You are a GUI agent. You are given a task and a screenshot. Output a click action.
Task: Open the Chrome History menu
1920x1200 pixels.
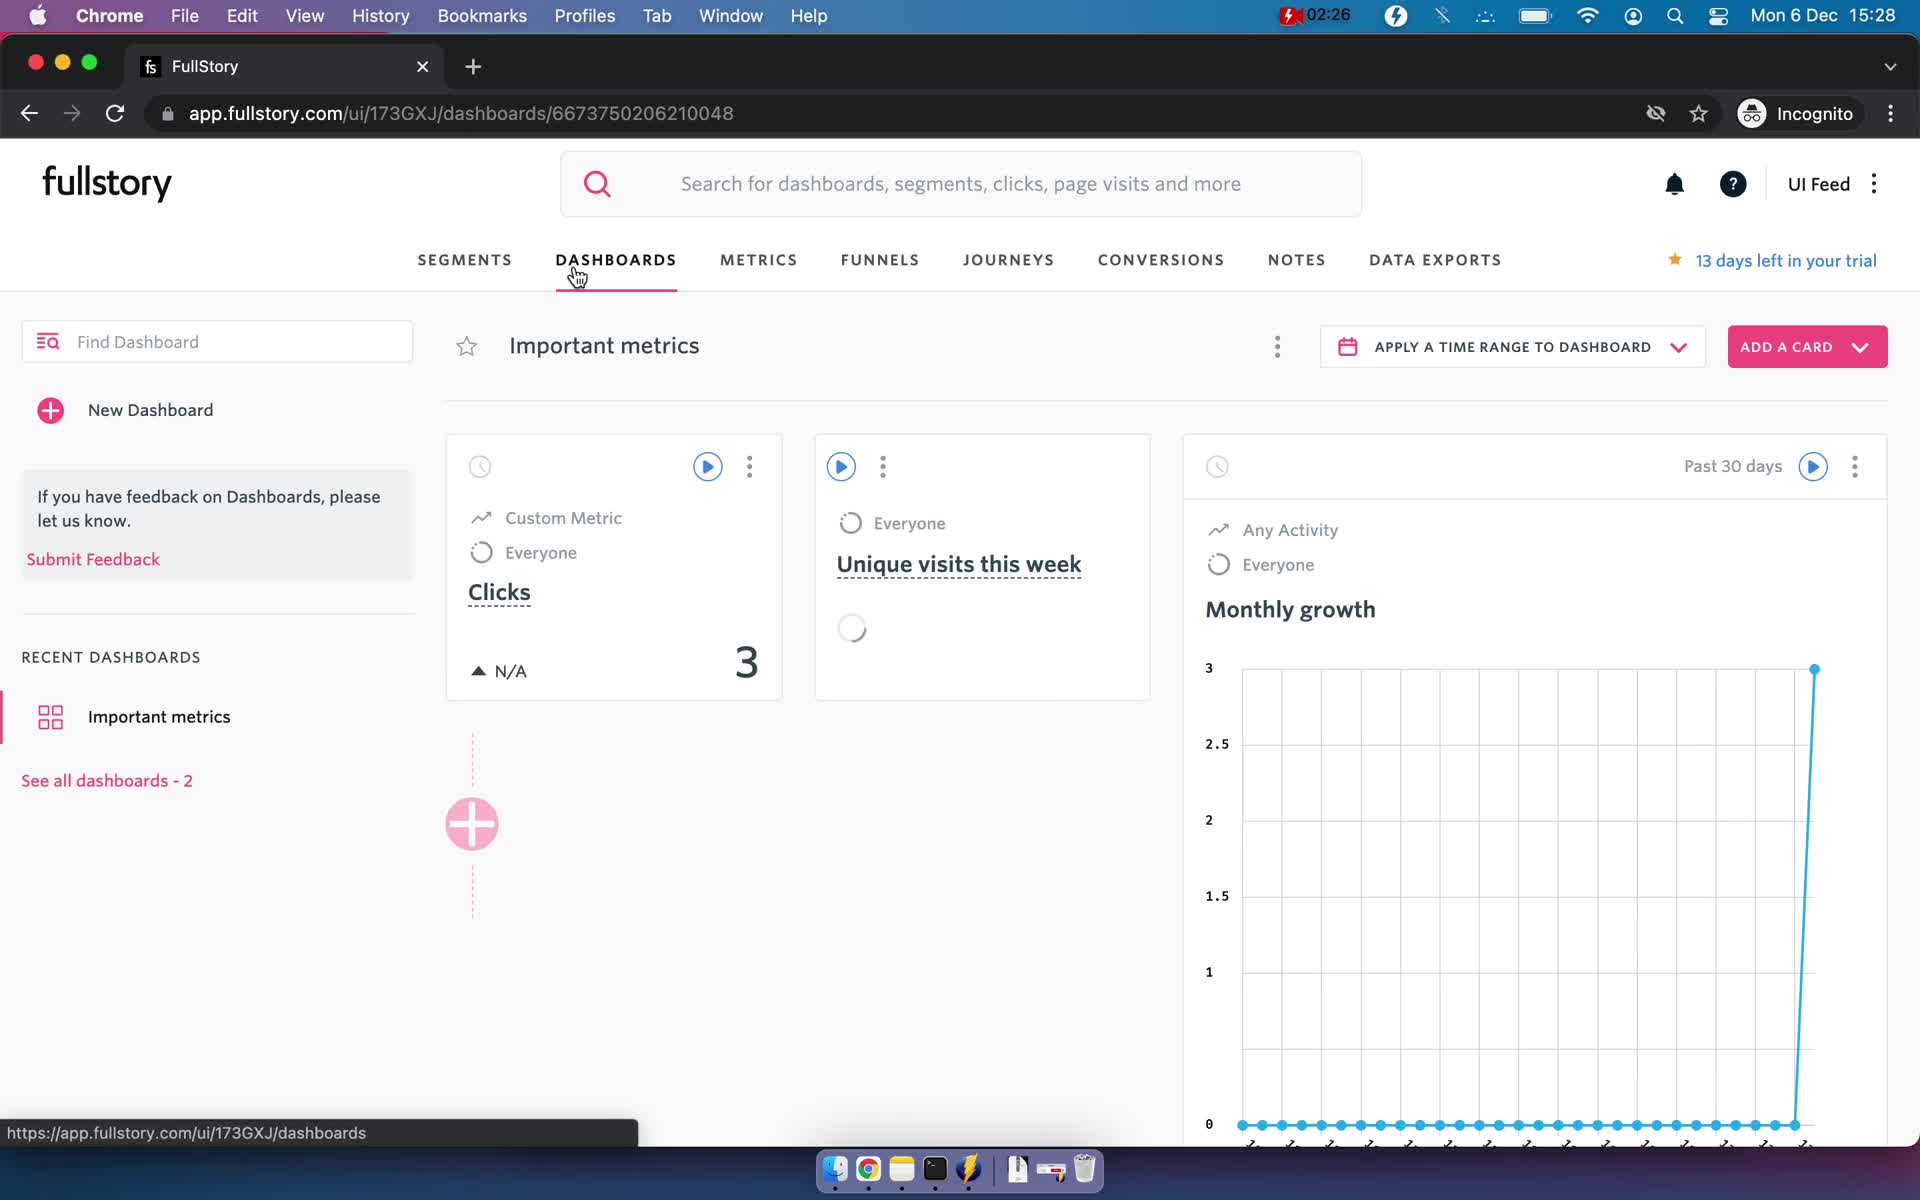pos(380,16)
